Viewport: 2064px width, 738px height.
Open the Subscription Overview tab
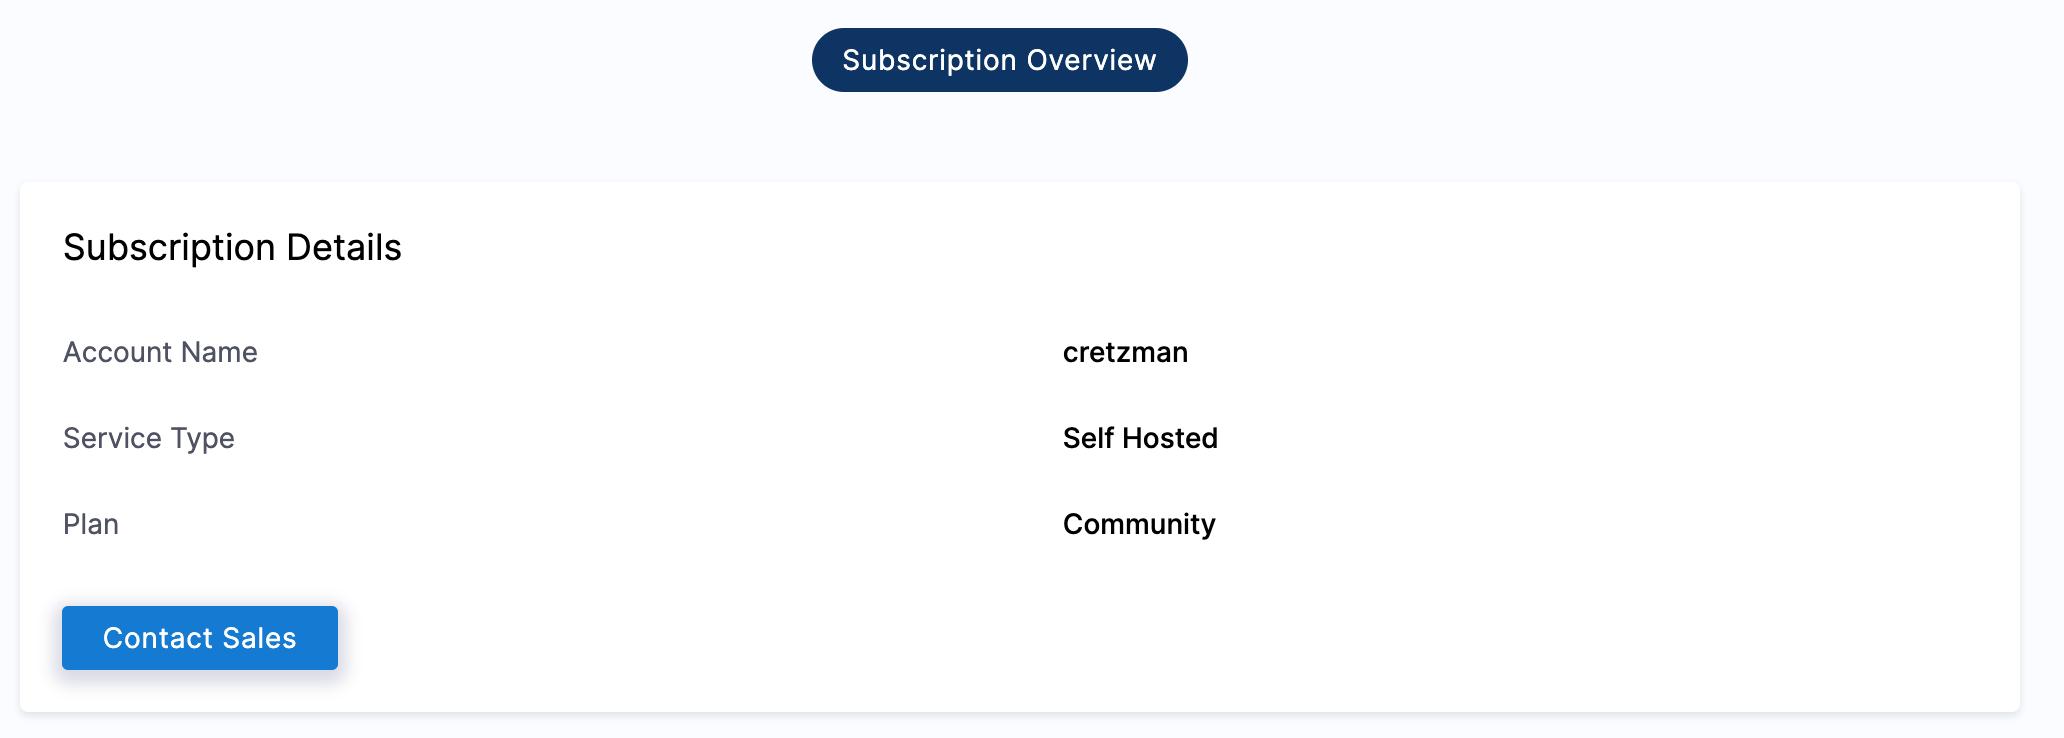point(999,60)
